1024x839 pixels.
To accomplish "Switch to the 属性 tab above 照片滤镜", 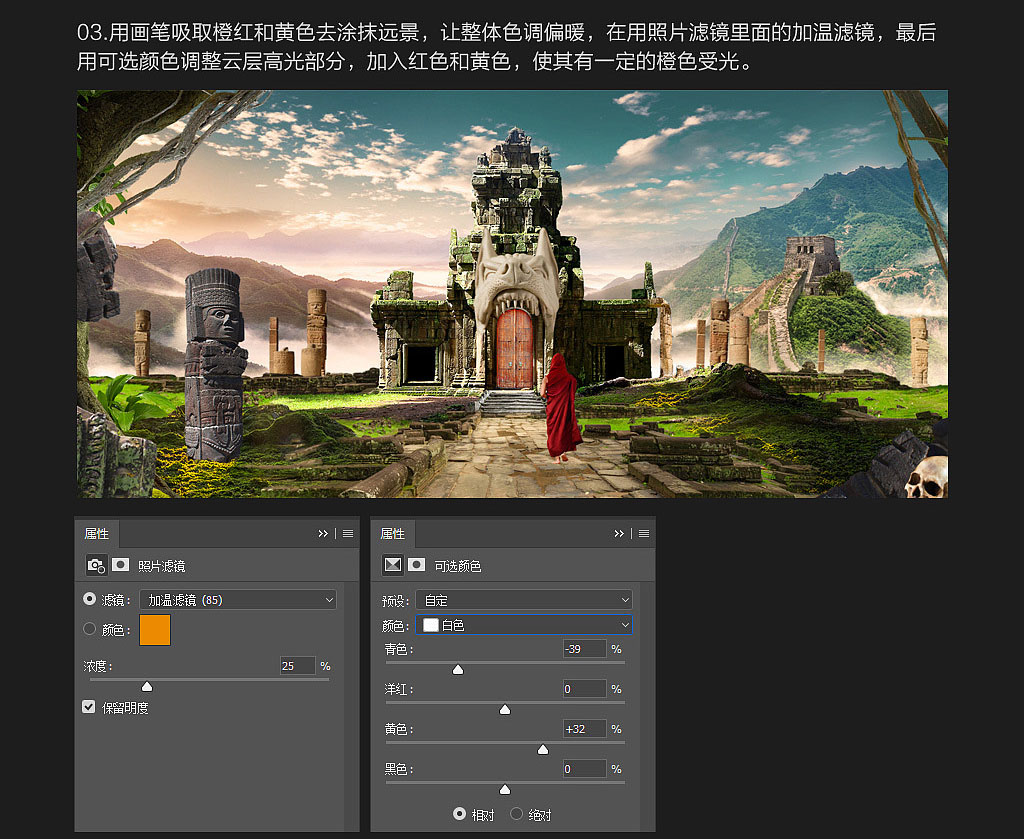I will [x=97, y=534].
